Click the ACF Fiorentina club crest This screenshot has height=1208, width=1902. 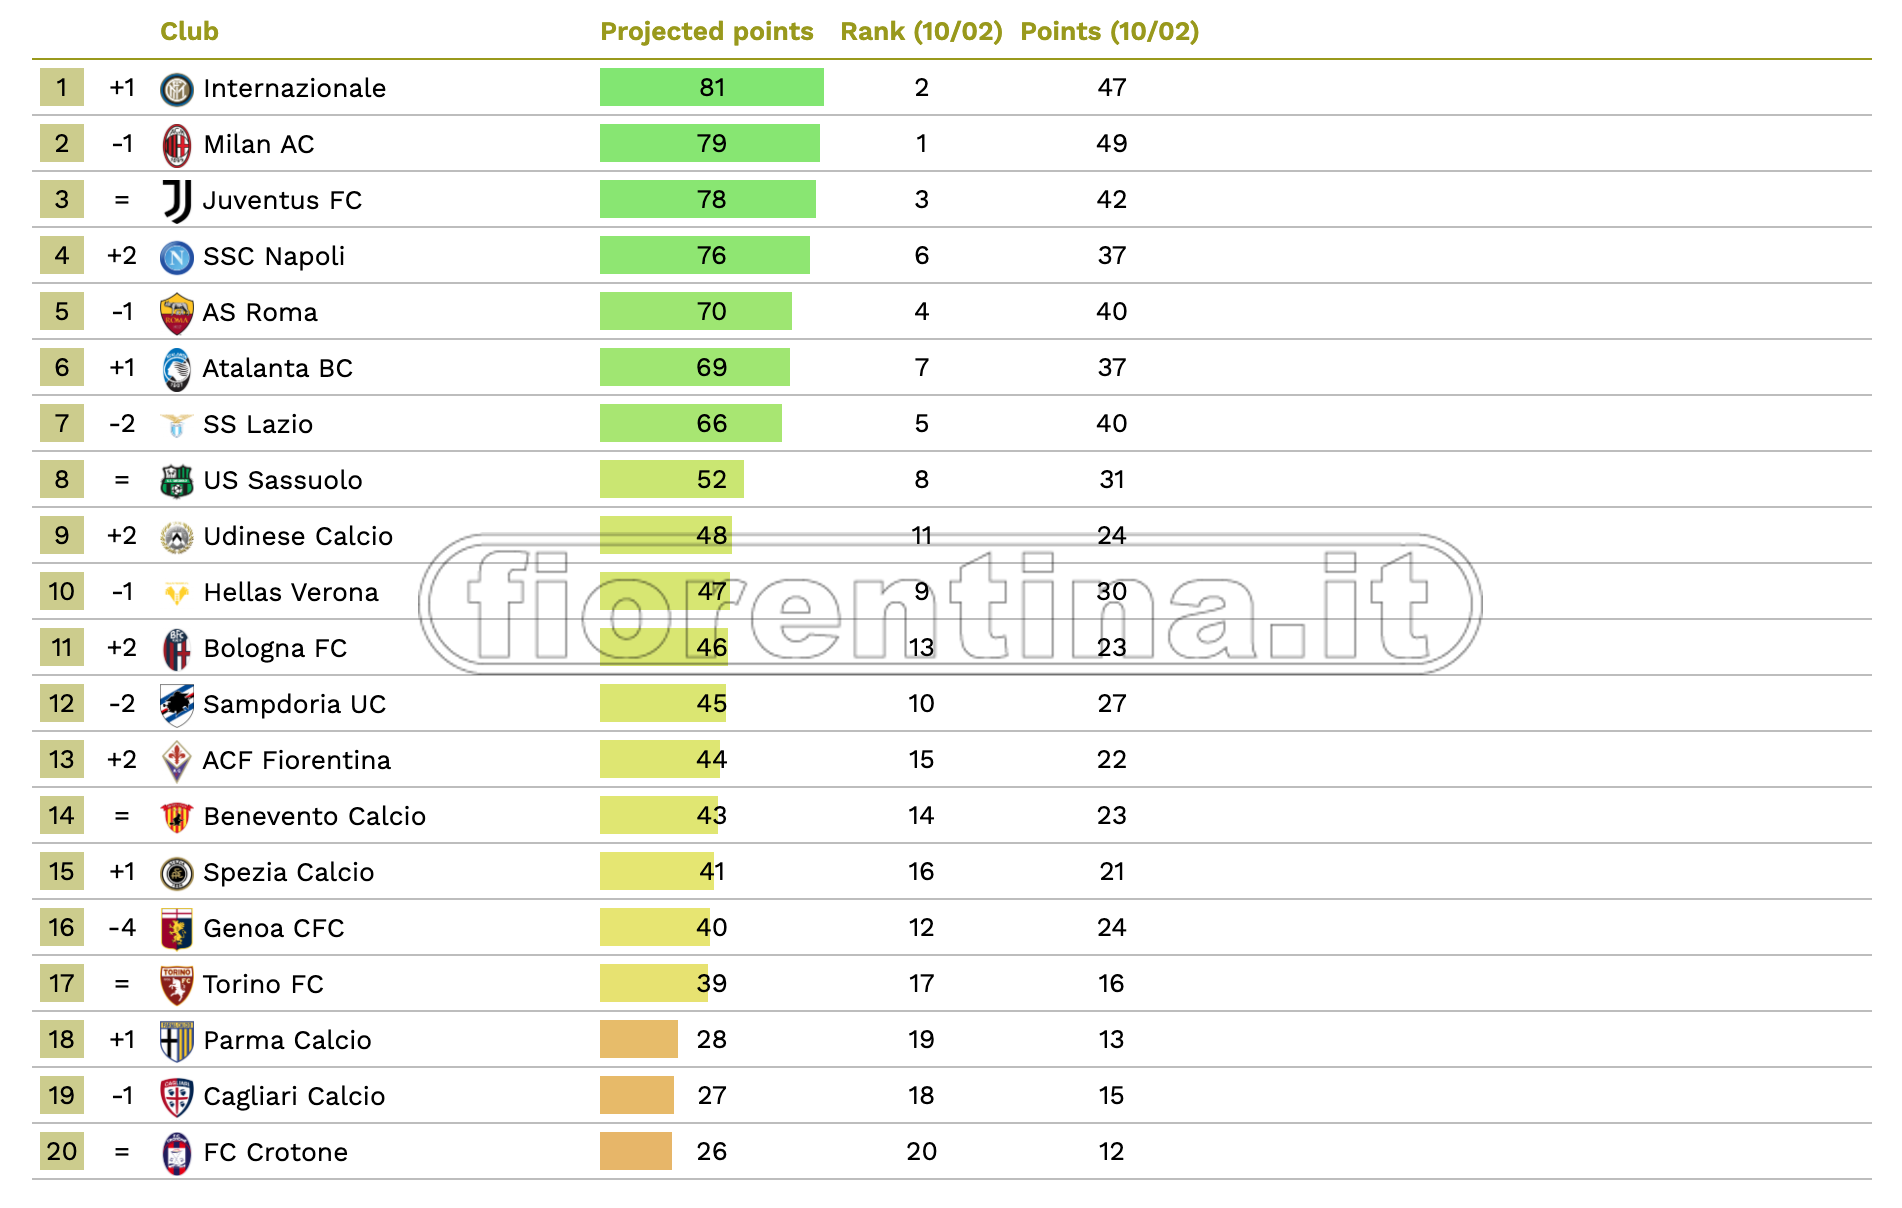coord(177,761)
